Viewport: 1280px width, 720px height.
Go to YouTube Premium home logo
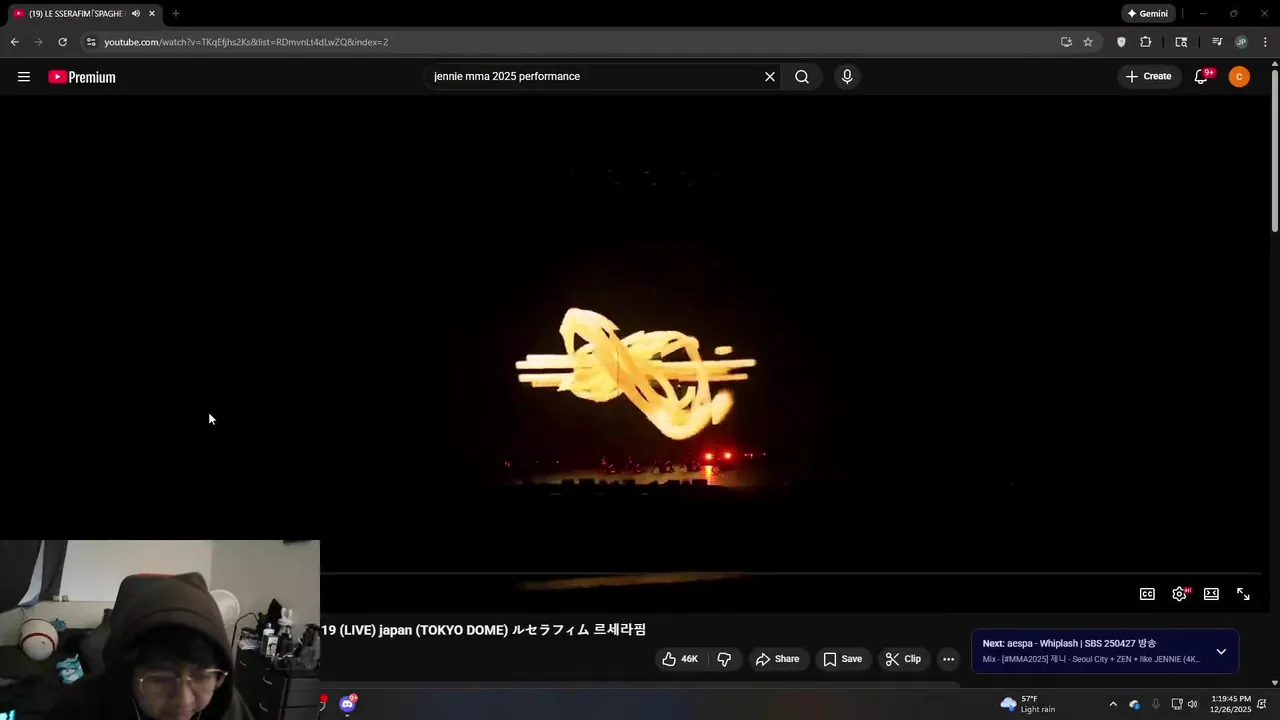coord(82,77)
